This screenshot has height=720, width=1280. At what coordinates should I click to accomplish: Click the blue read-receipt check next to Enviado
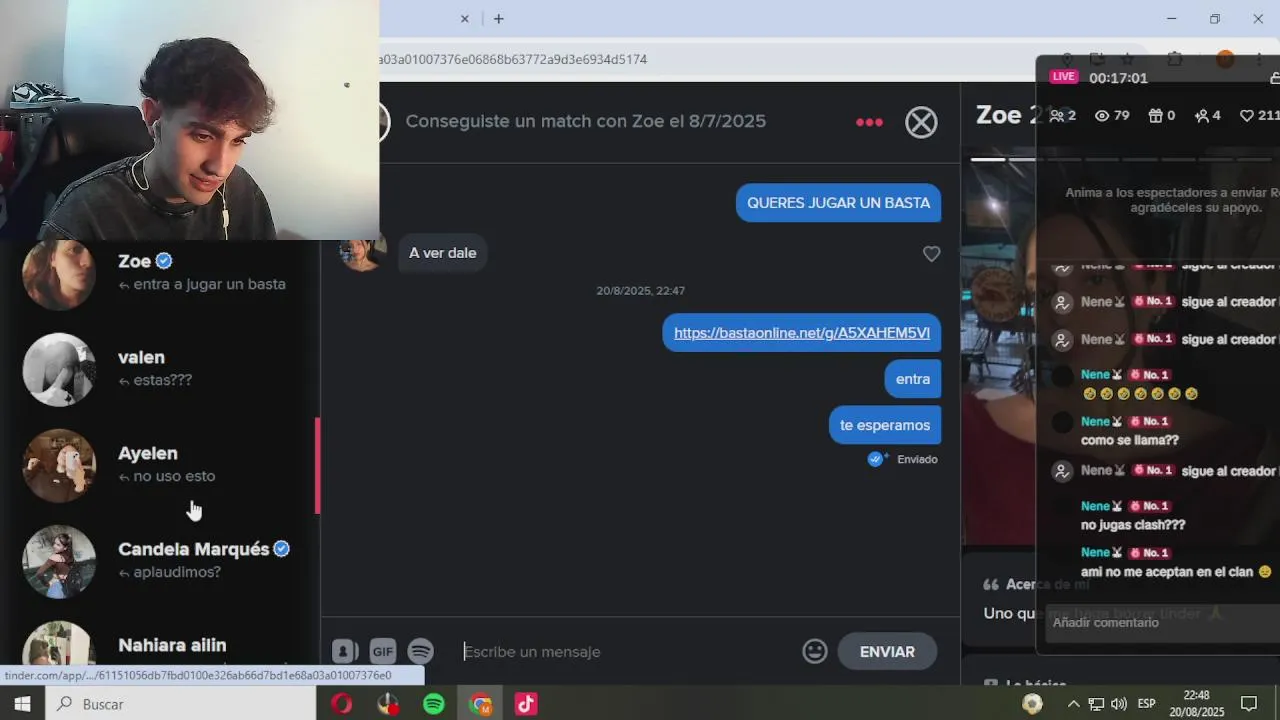coord(877,459)
